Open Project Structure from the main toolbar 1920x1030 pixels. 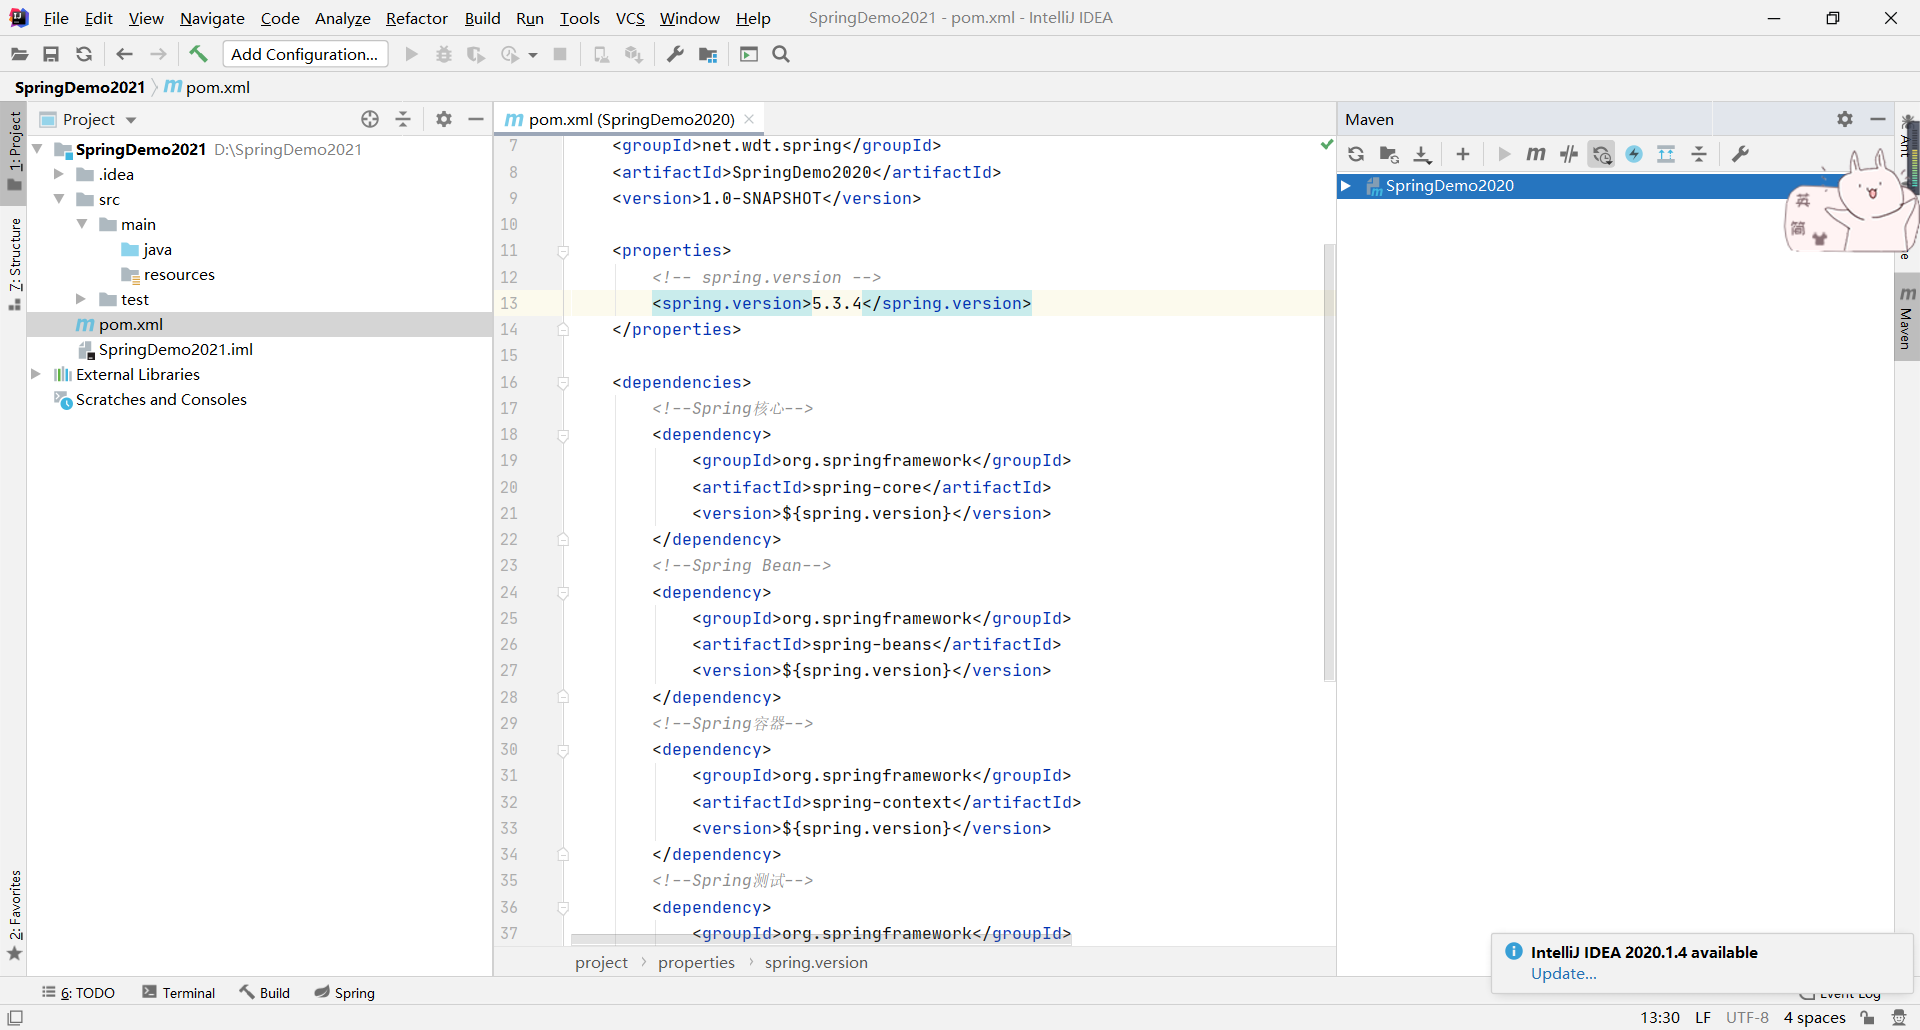[708, 54]
